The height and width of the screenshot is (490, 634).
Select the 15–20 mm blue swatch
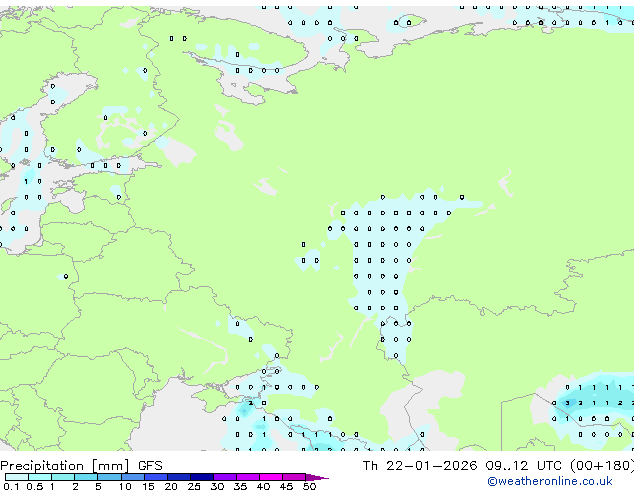[156, 477]
